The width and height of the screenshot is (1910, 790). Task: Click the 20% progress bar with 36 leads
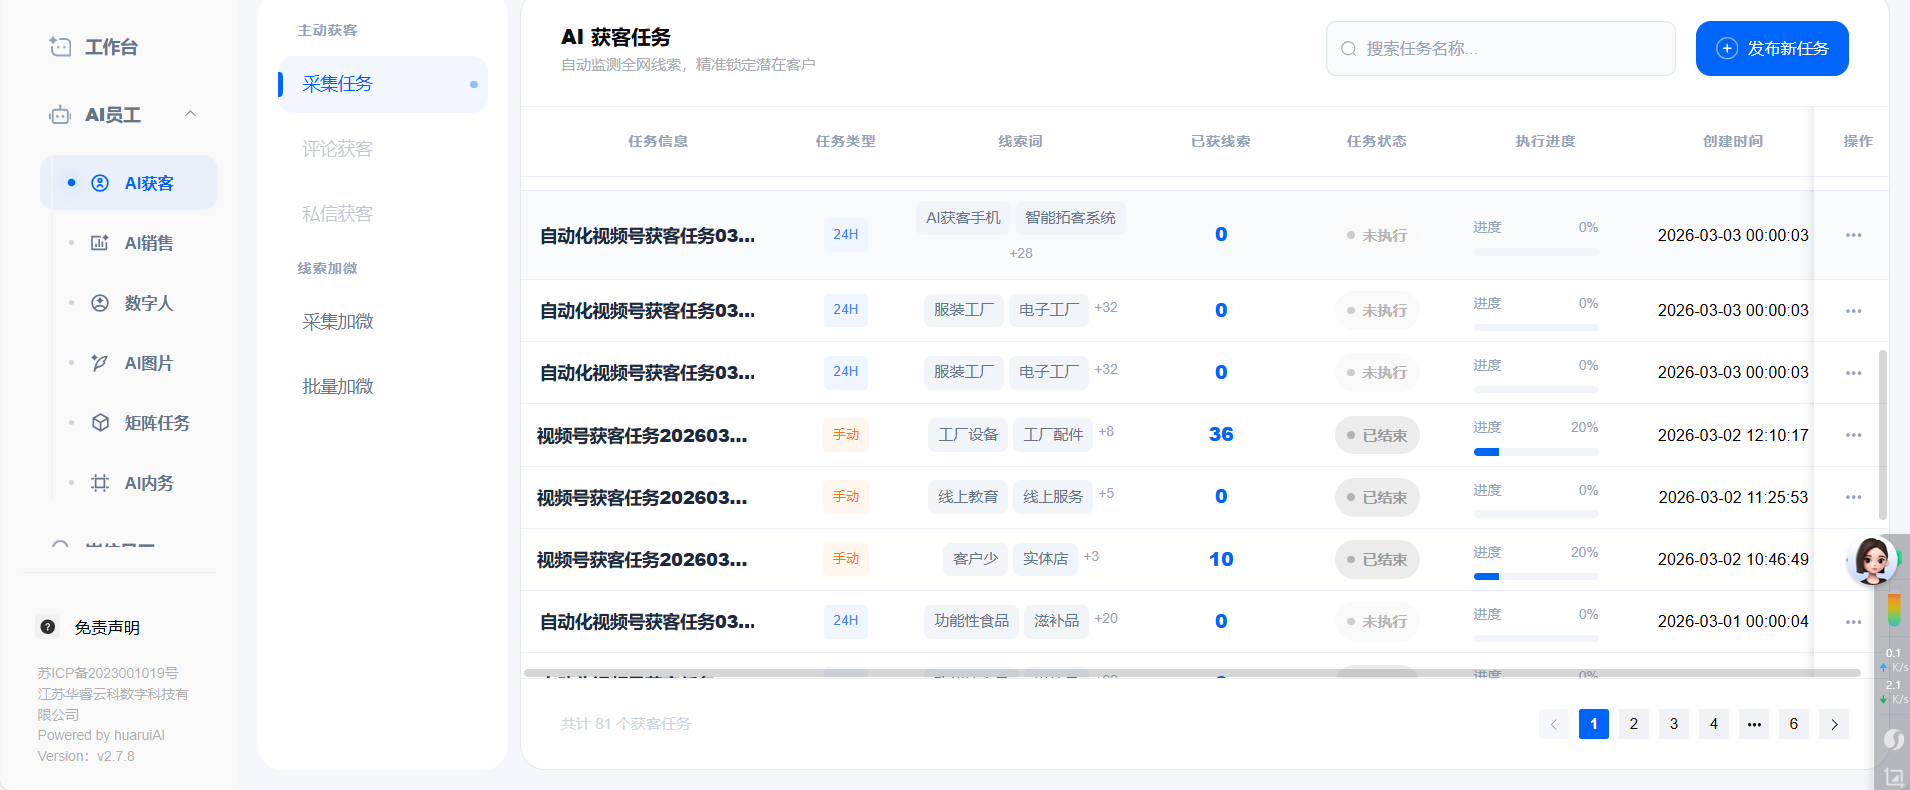[x=1535, y=452]
